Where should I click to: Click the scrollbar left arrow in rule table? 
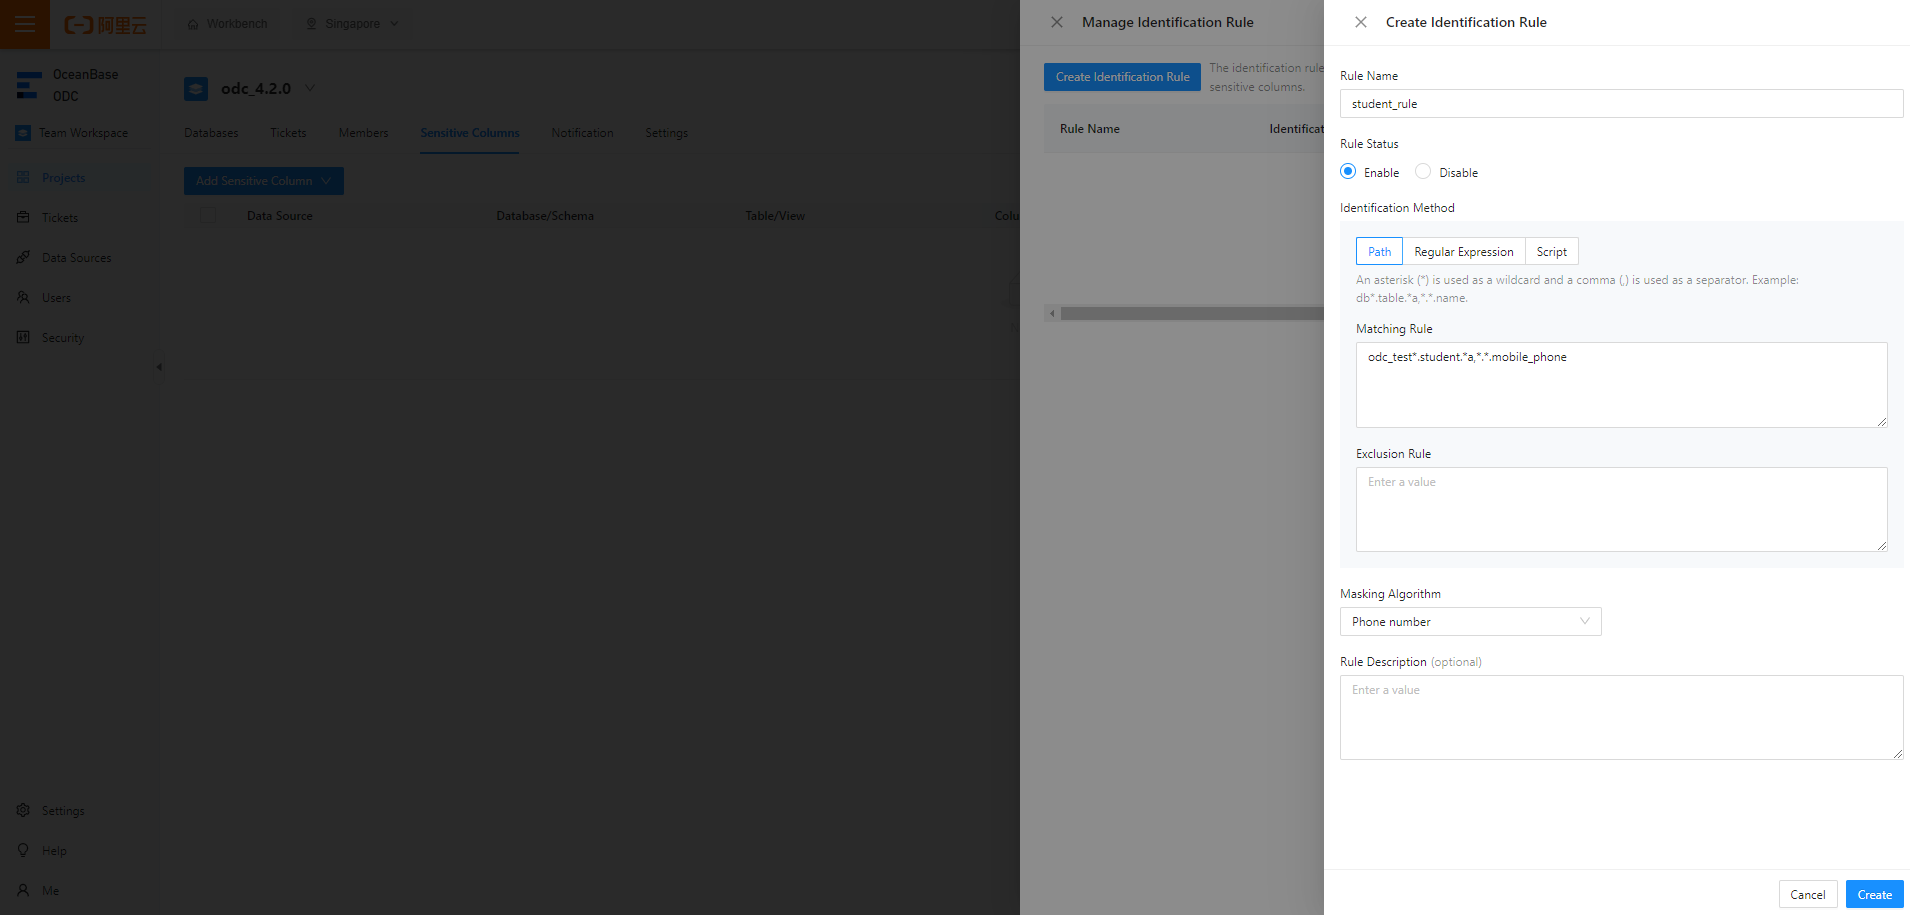point(1052,314)
